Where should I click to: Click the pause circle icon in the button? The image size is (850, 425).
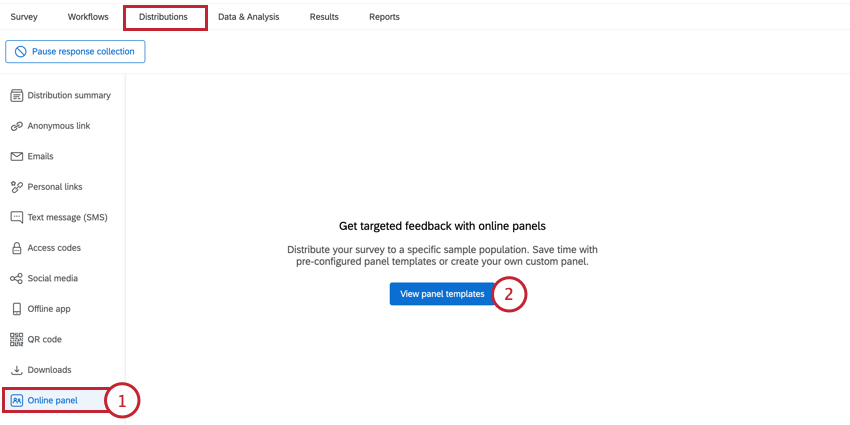point(21,51)
